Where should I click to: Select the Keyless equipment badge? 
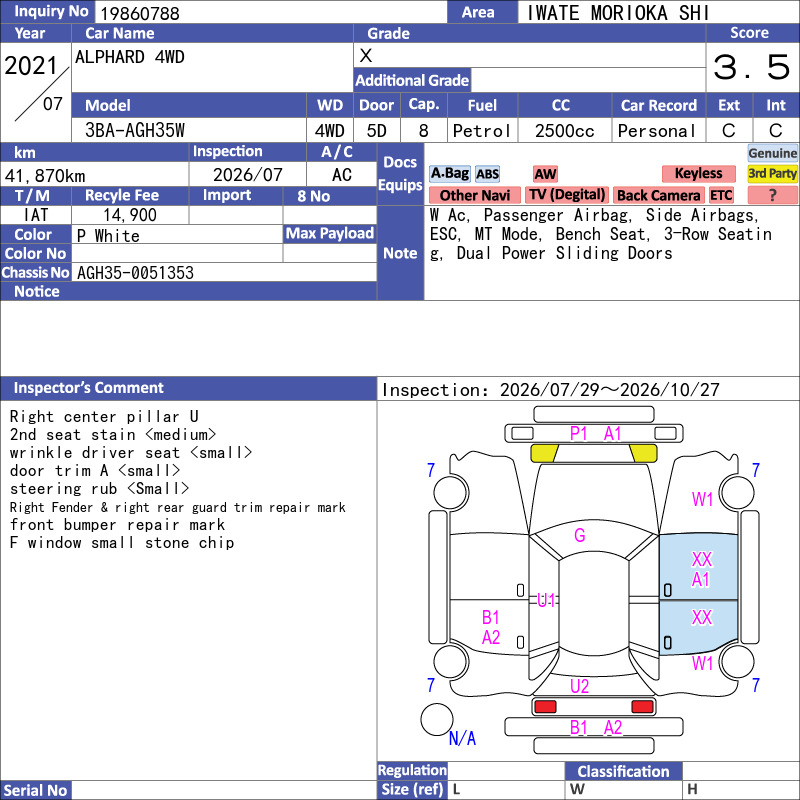click(698, 173)
